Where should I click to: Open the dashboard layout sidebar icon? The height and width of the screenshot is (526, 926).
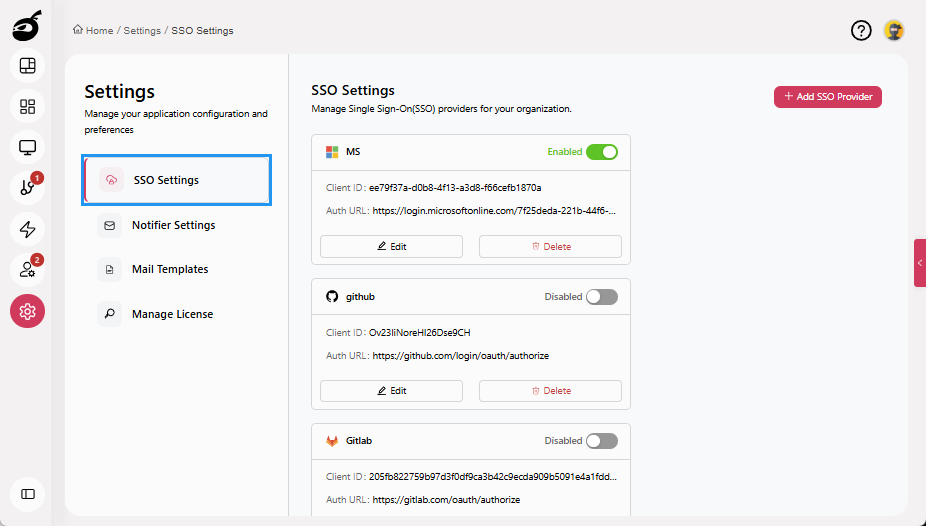[28, 66]
